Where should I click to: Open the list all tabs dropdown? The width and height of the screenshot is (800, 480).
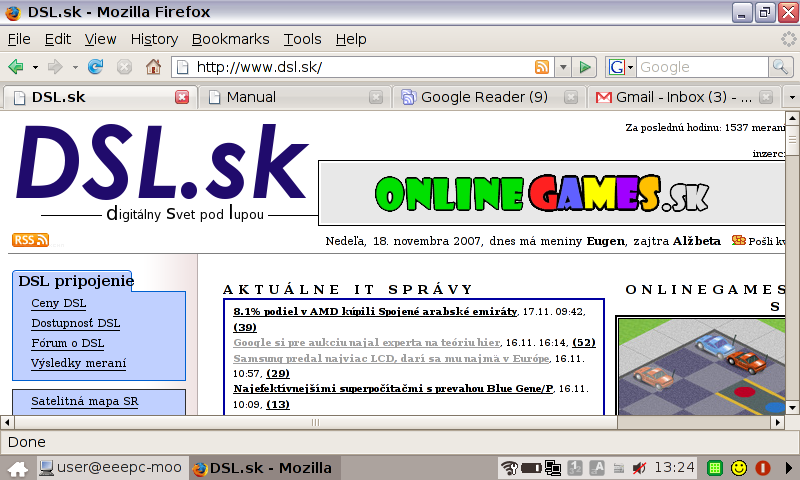(791, 97)
